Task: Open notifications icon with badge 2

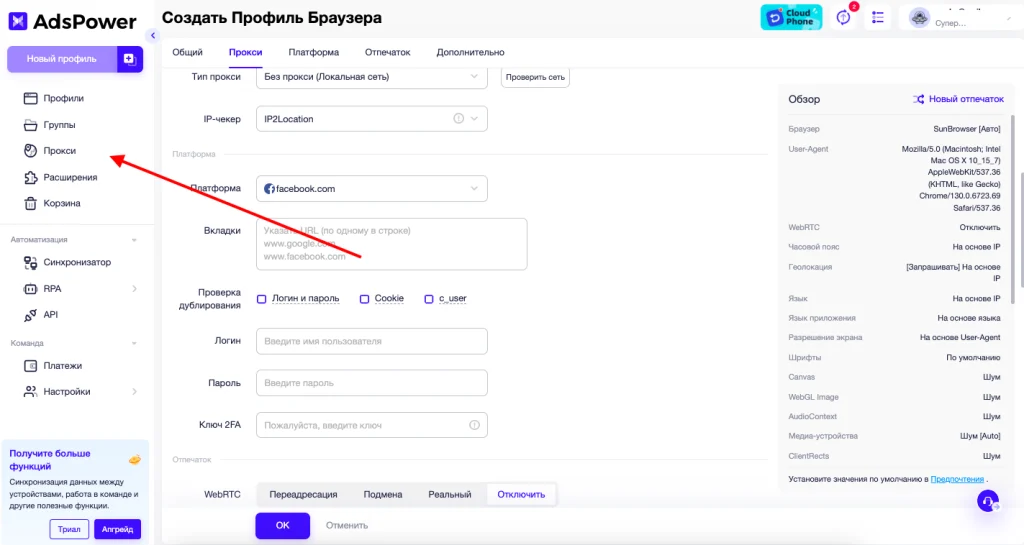Action: [x=844, y=18]
